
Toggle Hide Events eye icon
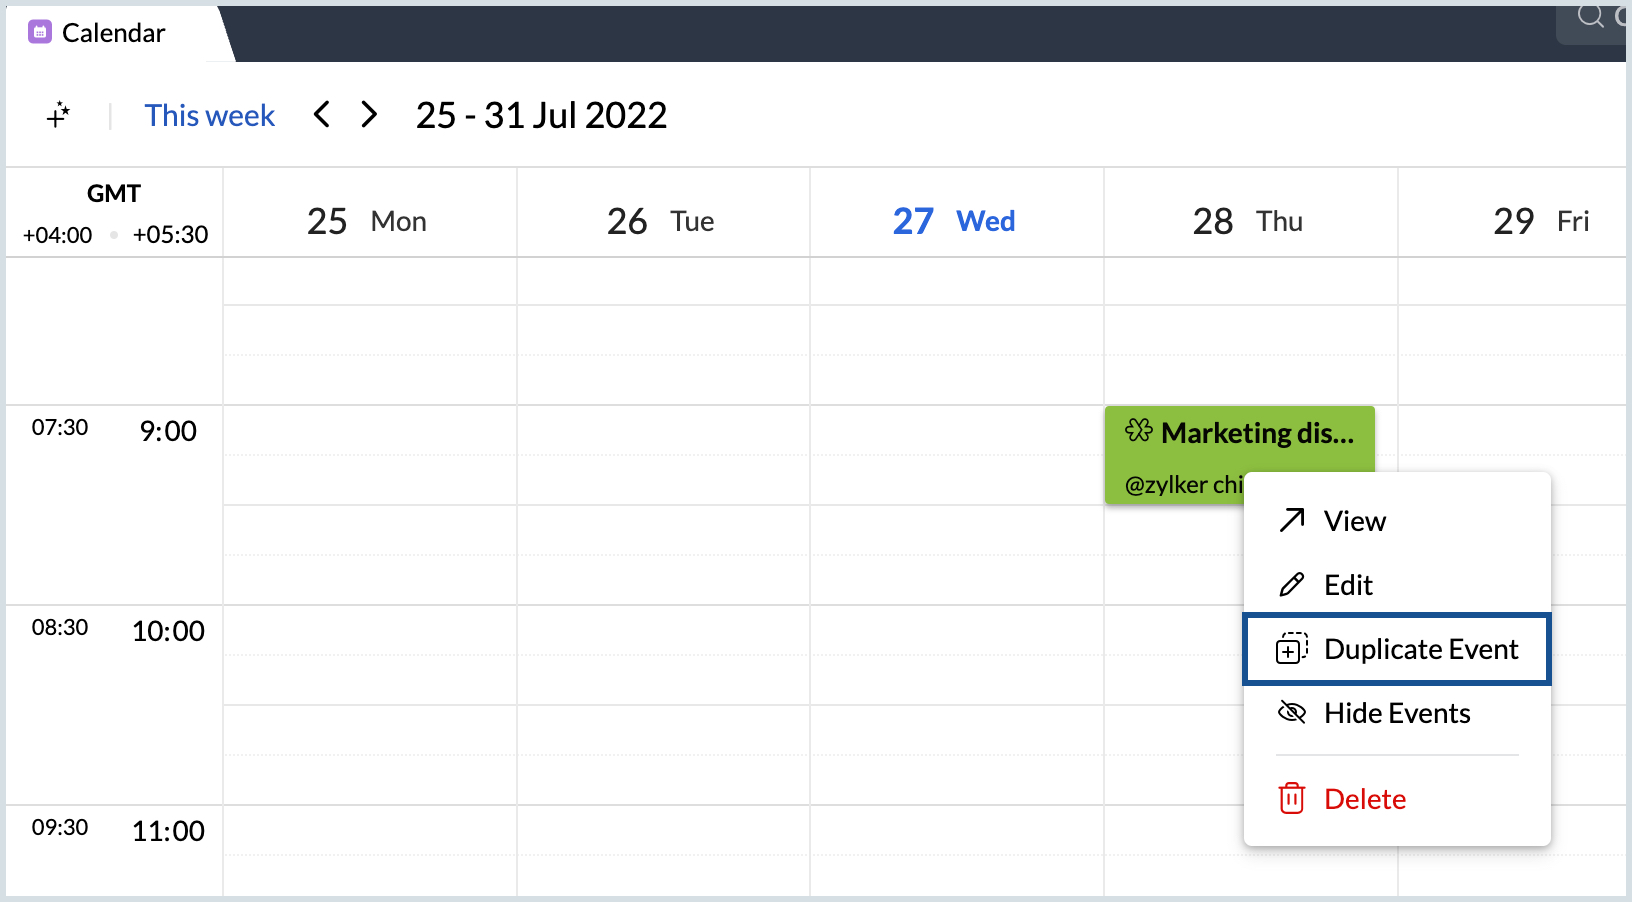pos(1292,713)
